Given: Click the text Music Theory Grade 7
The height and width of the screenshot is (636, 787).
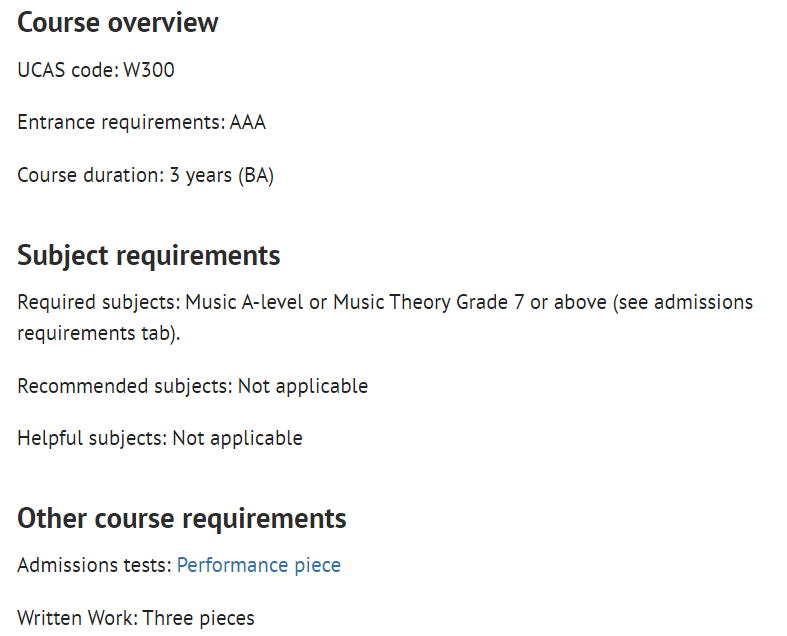Looking at the screenshot, I should point(429,303).
